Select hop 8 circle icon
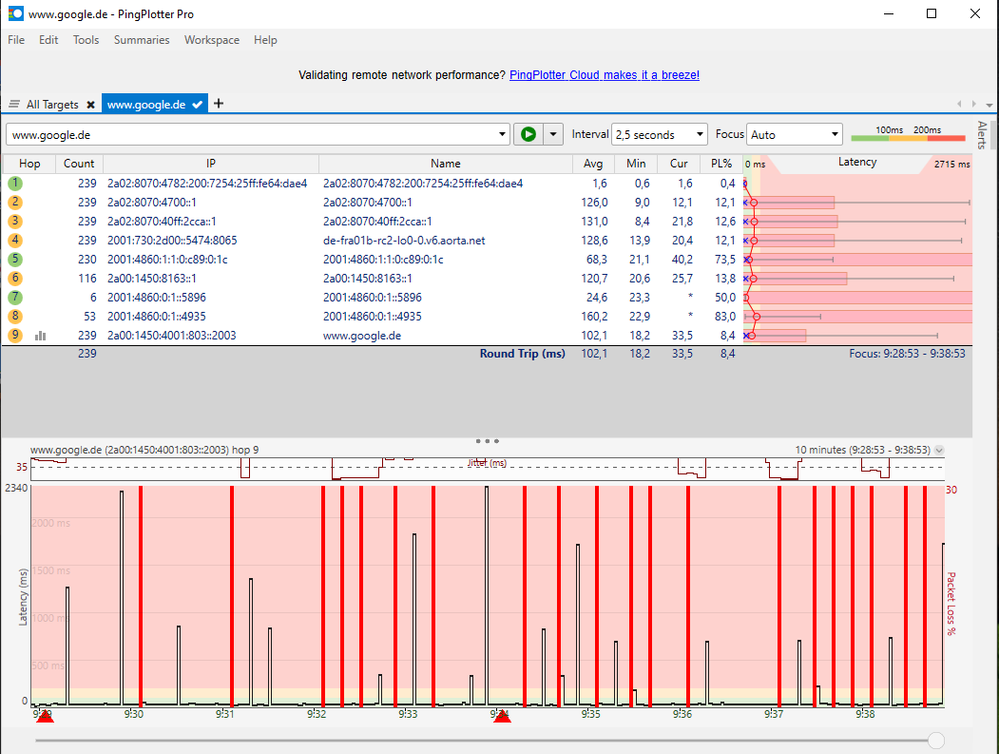Screen dimensions: 999x754 coord(15,316)
